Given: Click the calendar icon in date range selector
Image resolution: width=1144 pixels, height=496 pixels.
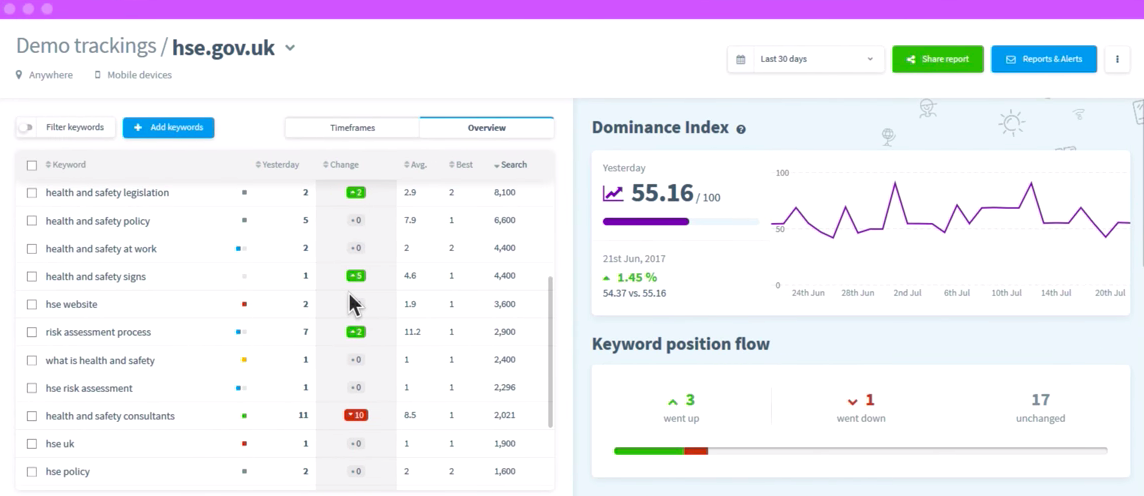Looking at the screenshot, I should 741,59.
